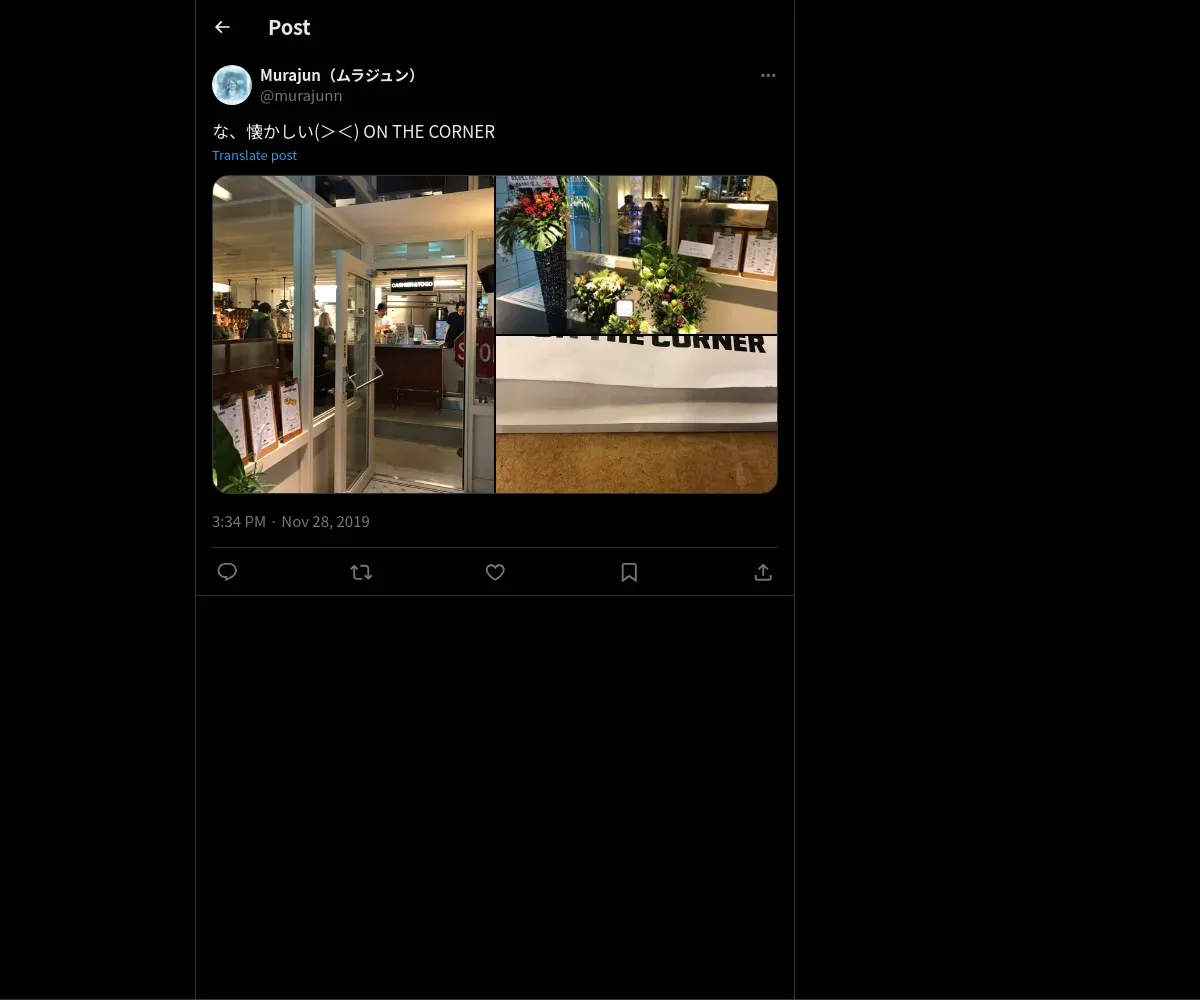1200x1000 pixels.
Task: Repost this post with the arrows icon
Action: [x=361, y=572]
